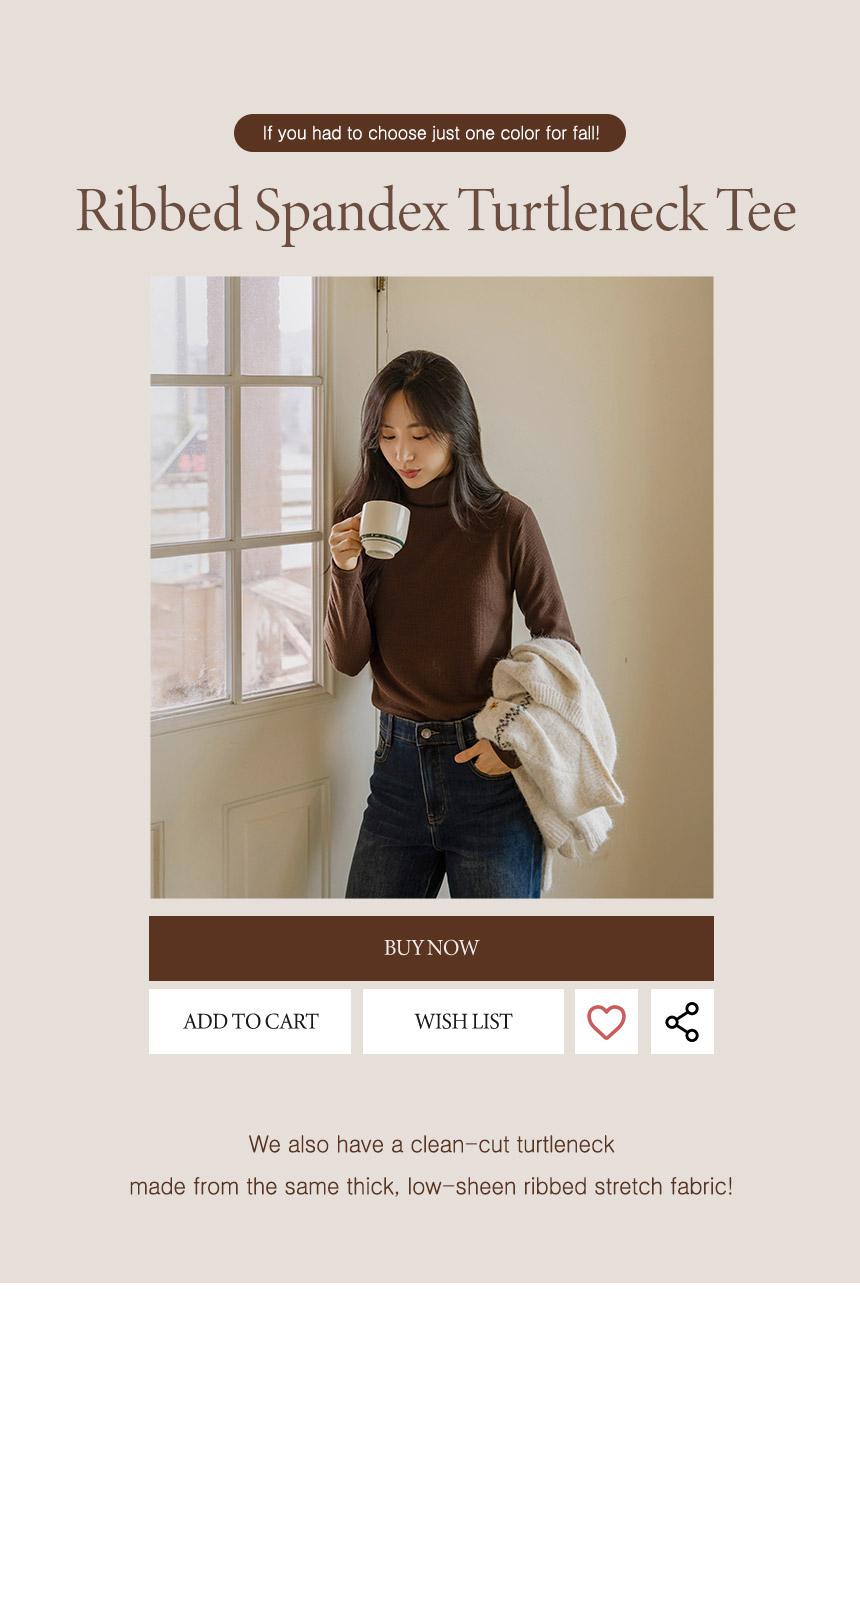
Task: Click the 'clean-cut turtleneck' description line
Action: pyautogui.click(x=431, y=1144)
